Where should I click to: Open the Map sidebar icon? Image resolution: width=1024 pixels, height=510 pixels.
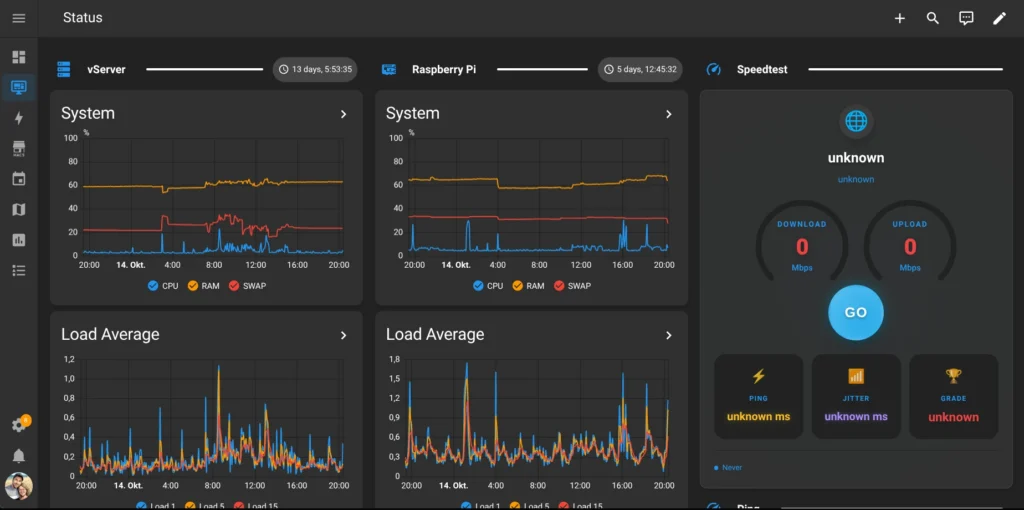pyautogui.click(x=19, y=209)
